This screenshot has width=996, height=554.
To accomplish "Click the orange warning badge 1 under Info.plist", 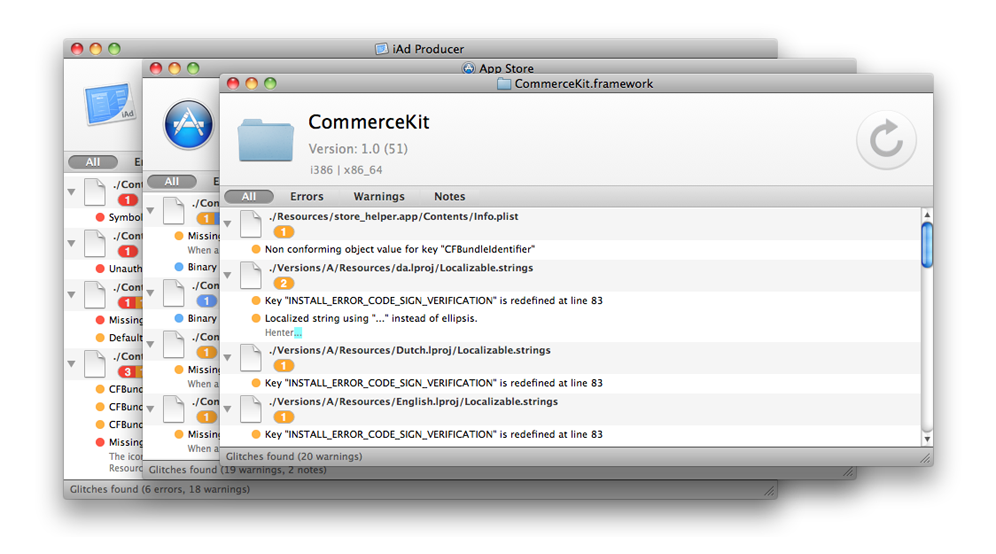I will (x=283, y=232).
